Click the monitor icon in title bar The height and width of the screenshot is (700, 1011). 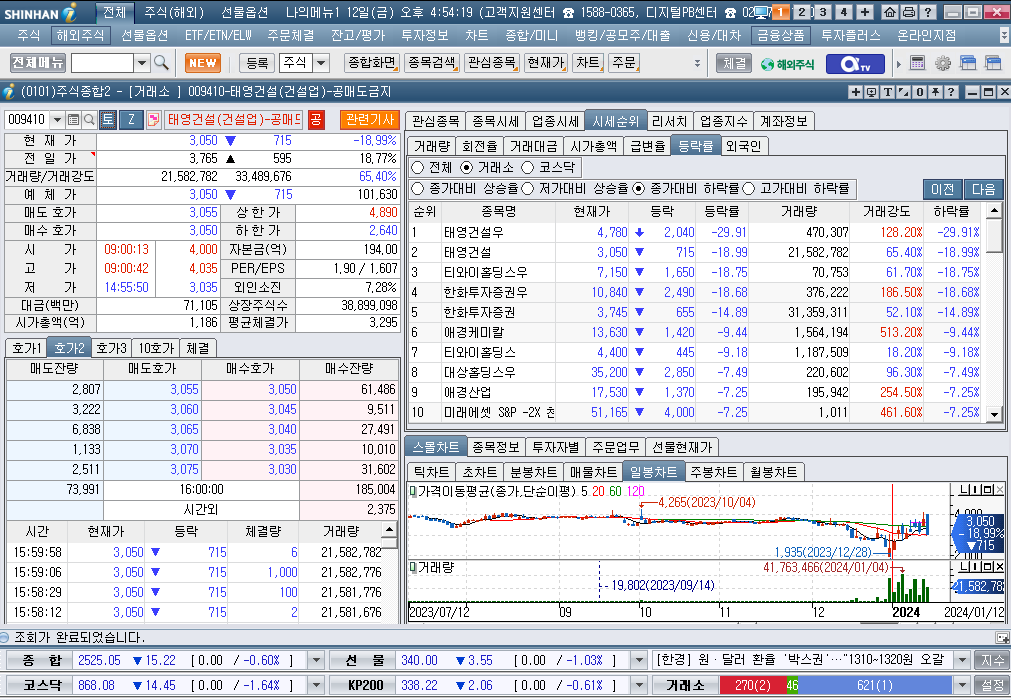click(762, 12)
